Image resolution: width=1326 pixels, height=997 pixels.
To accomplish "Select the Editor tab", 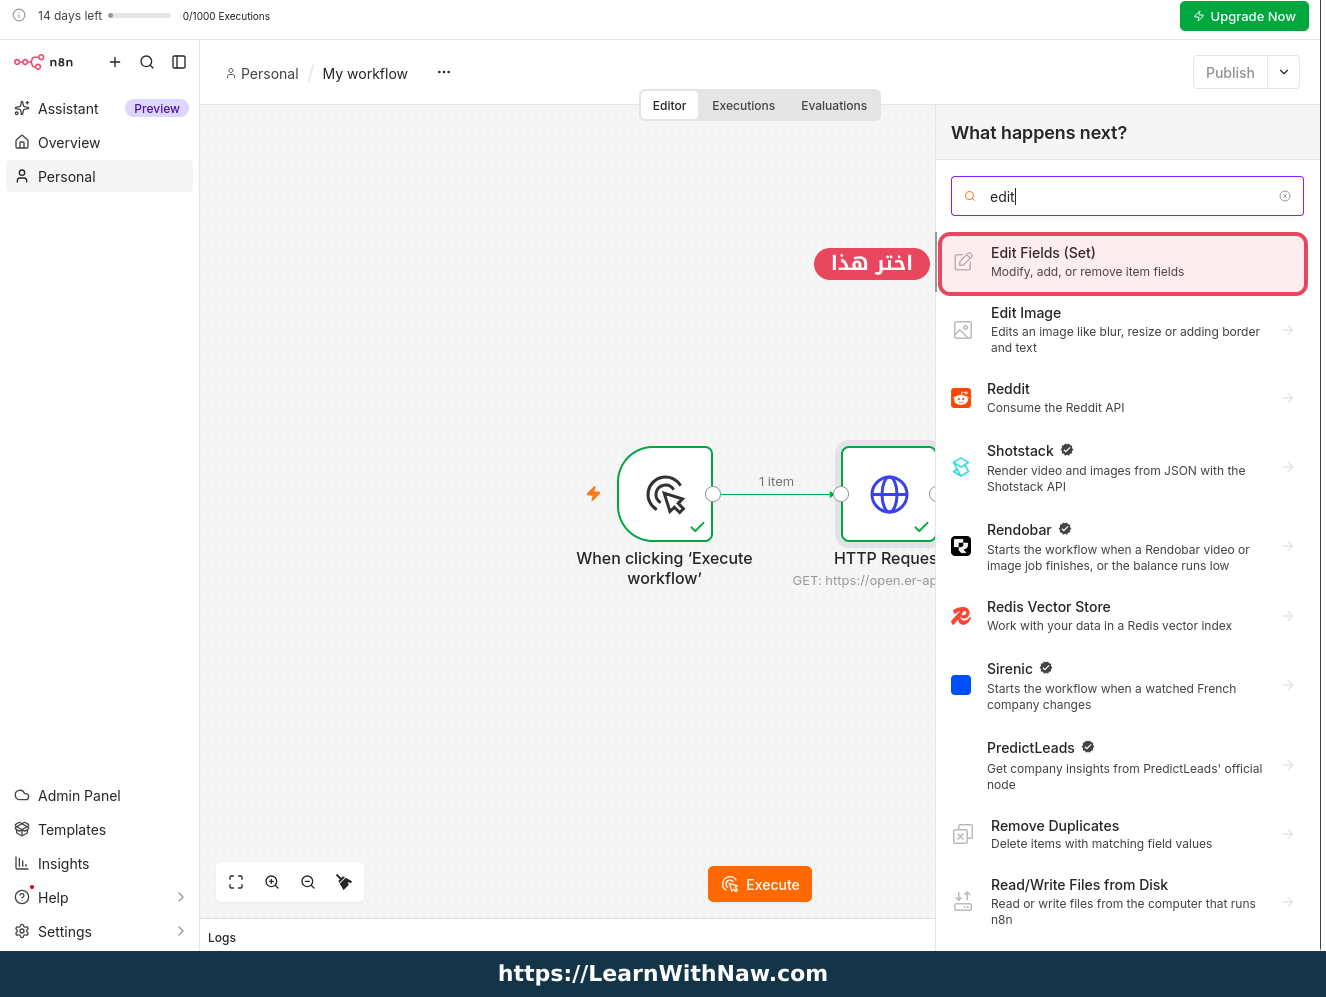I will click(669, 105).
